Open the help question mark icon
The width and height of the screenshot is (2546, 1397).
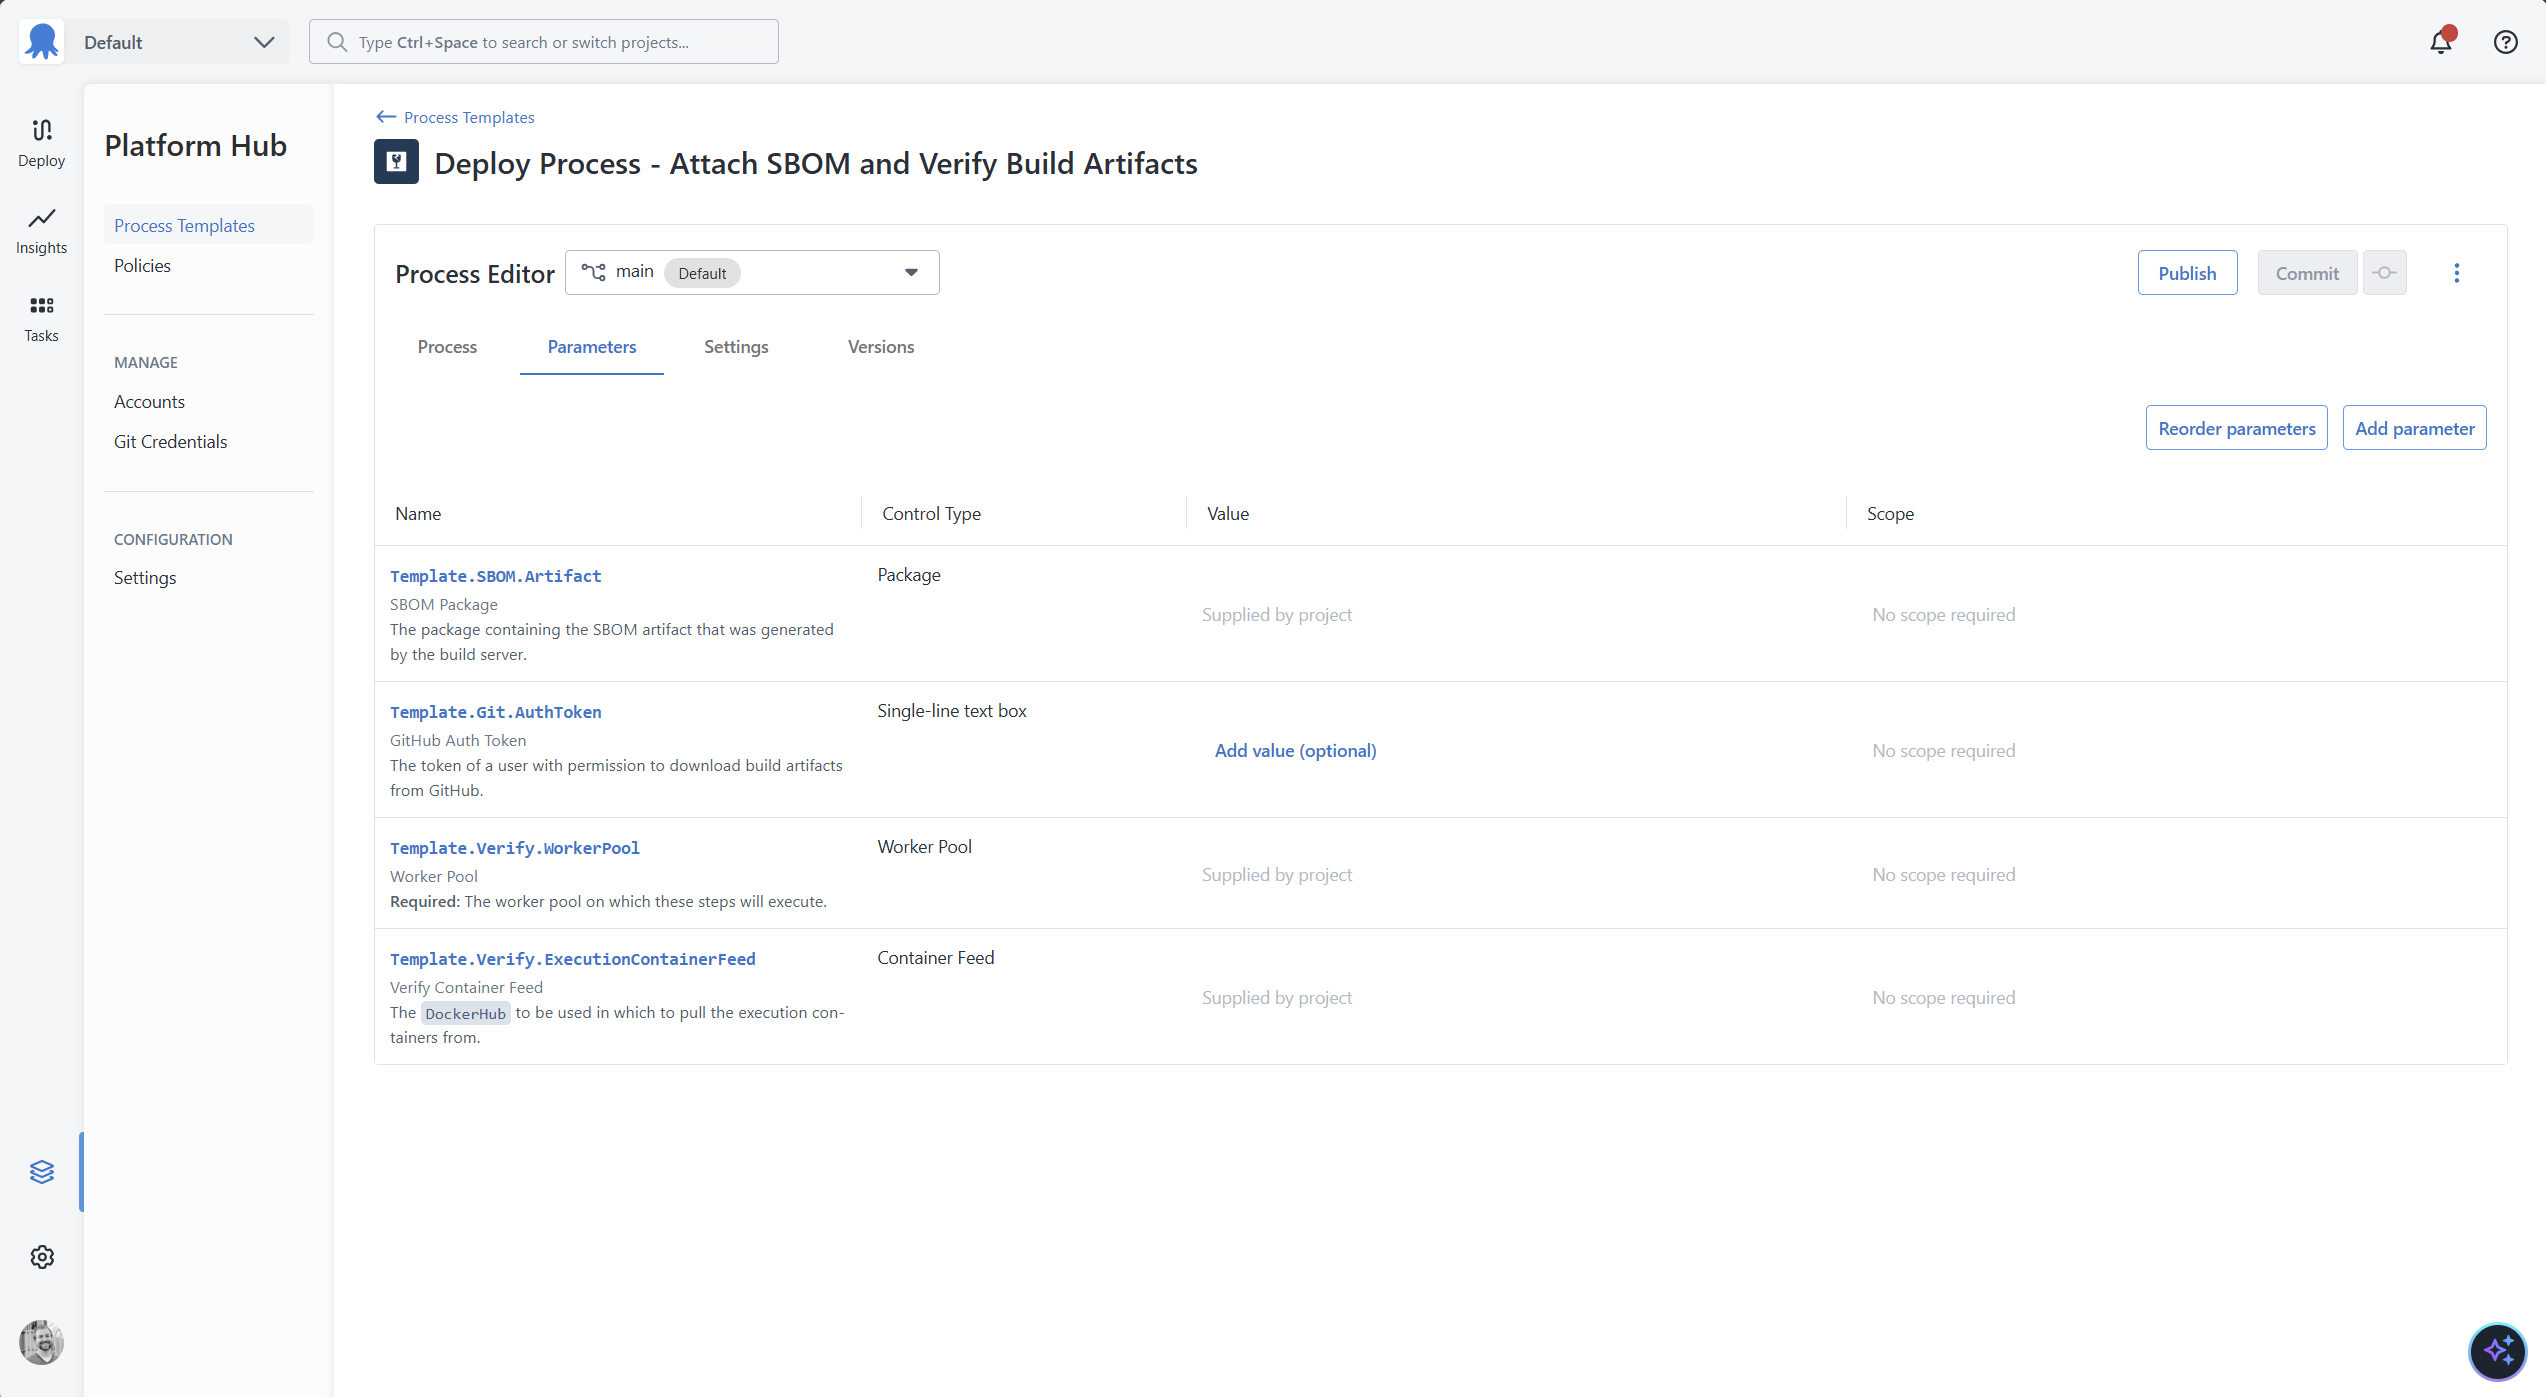[x=2505, y=41]
